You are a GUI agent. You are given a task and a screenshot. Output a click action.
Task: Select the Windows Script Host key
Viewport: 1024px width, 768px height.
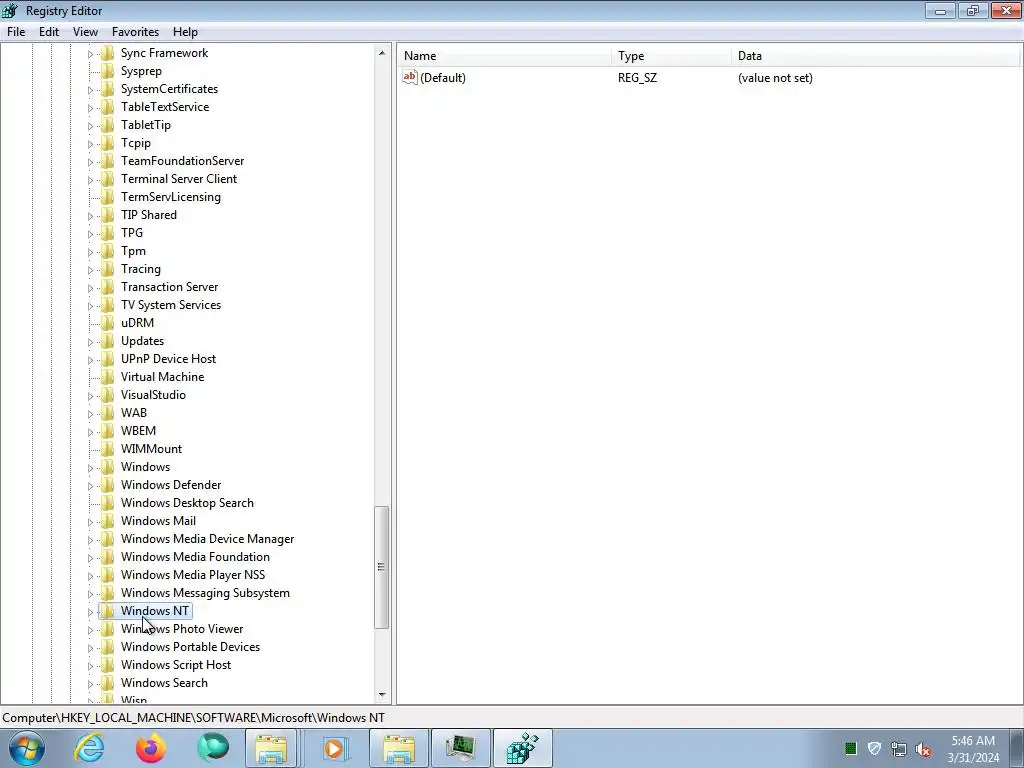coord(176,665)
